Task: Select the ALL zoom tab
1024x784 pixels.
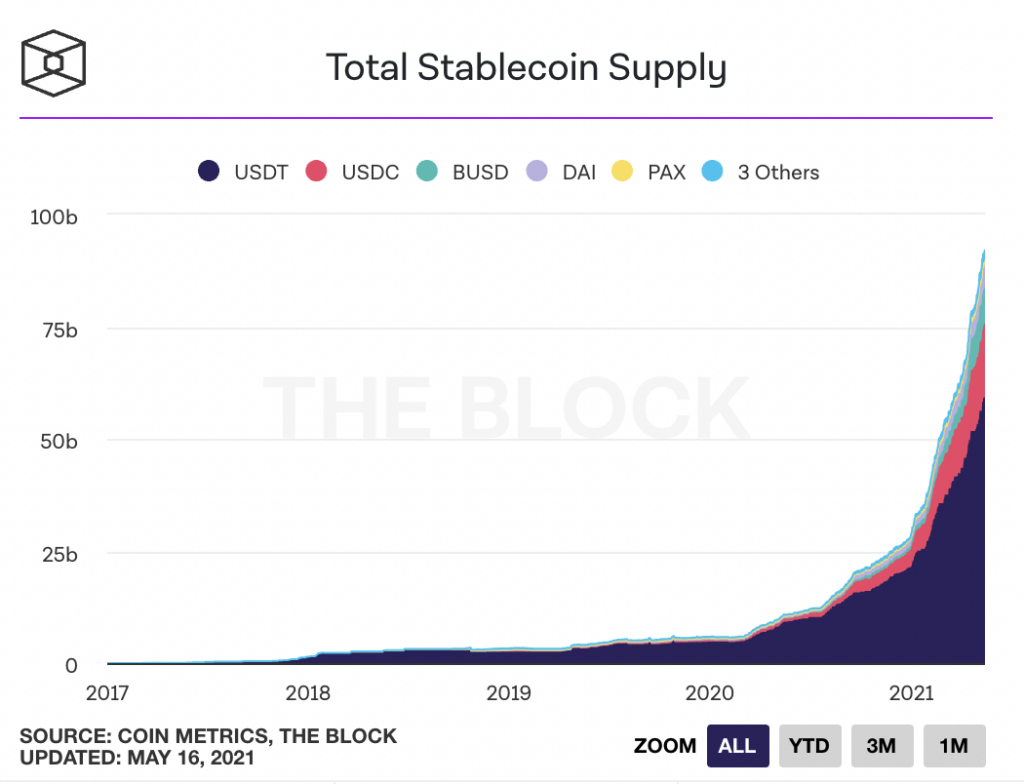Action: pos(737,746)
